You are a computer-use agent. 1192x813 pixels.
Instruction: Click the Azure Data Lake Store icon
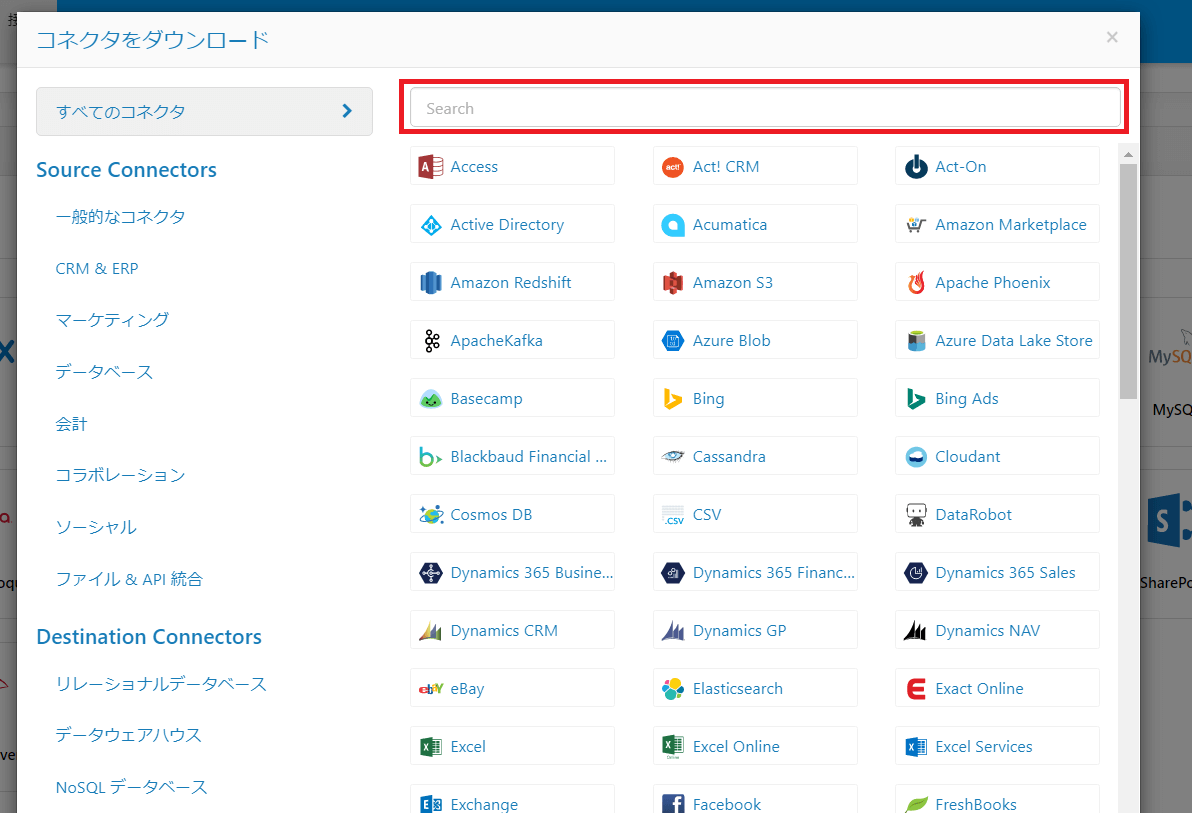[x=916, y=341]
